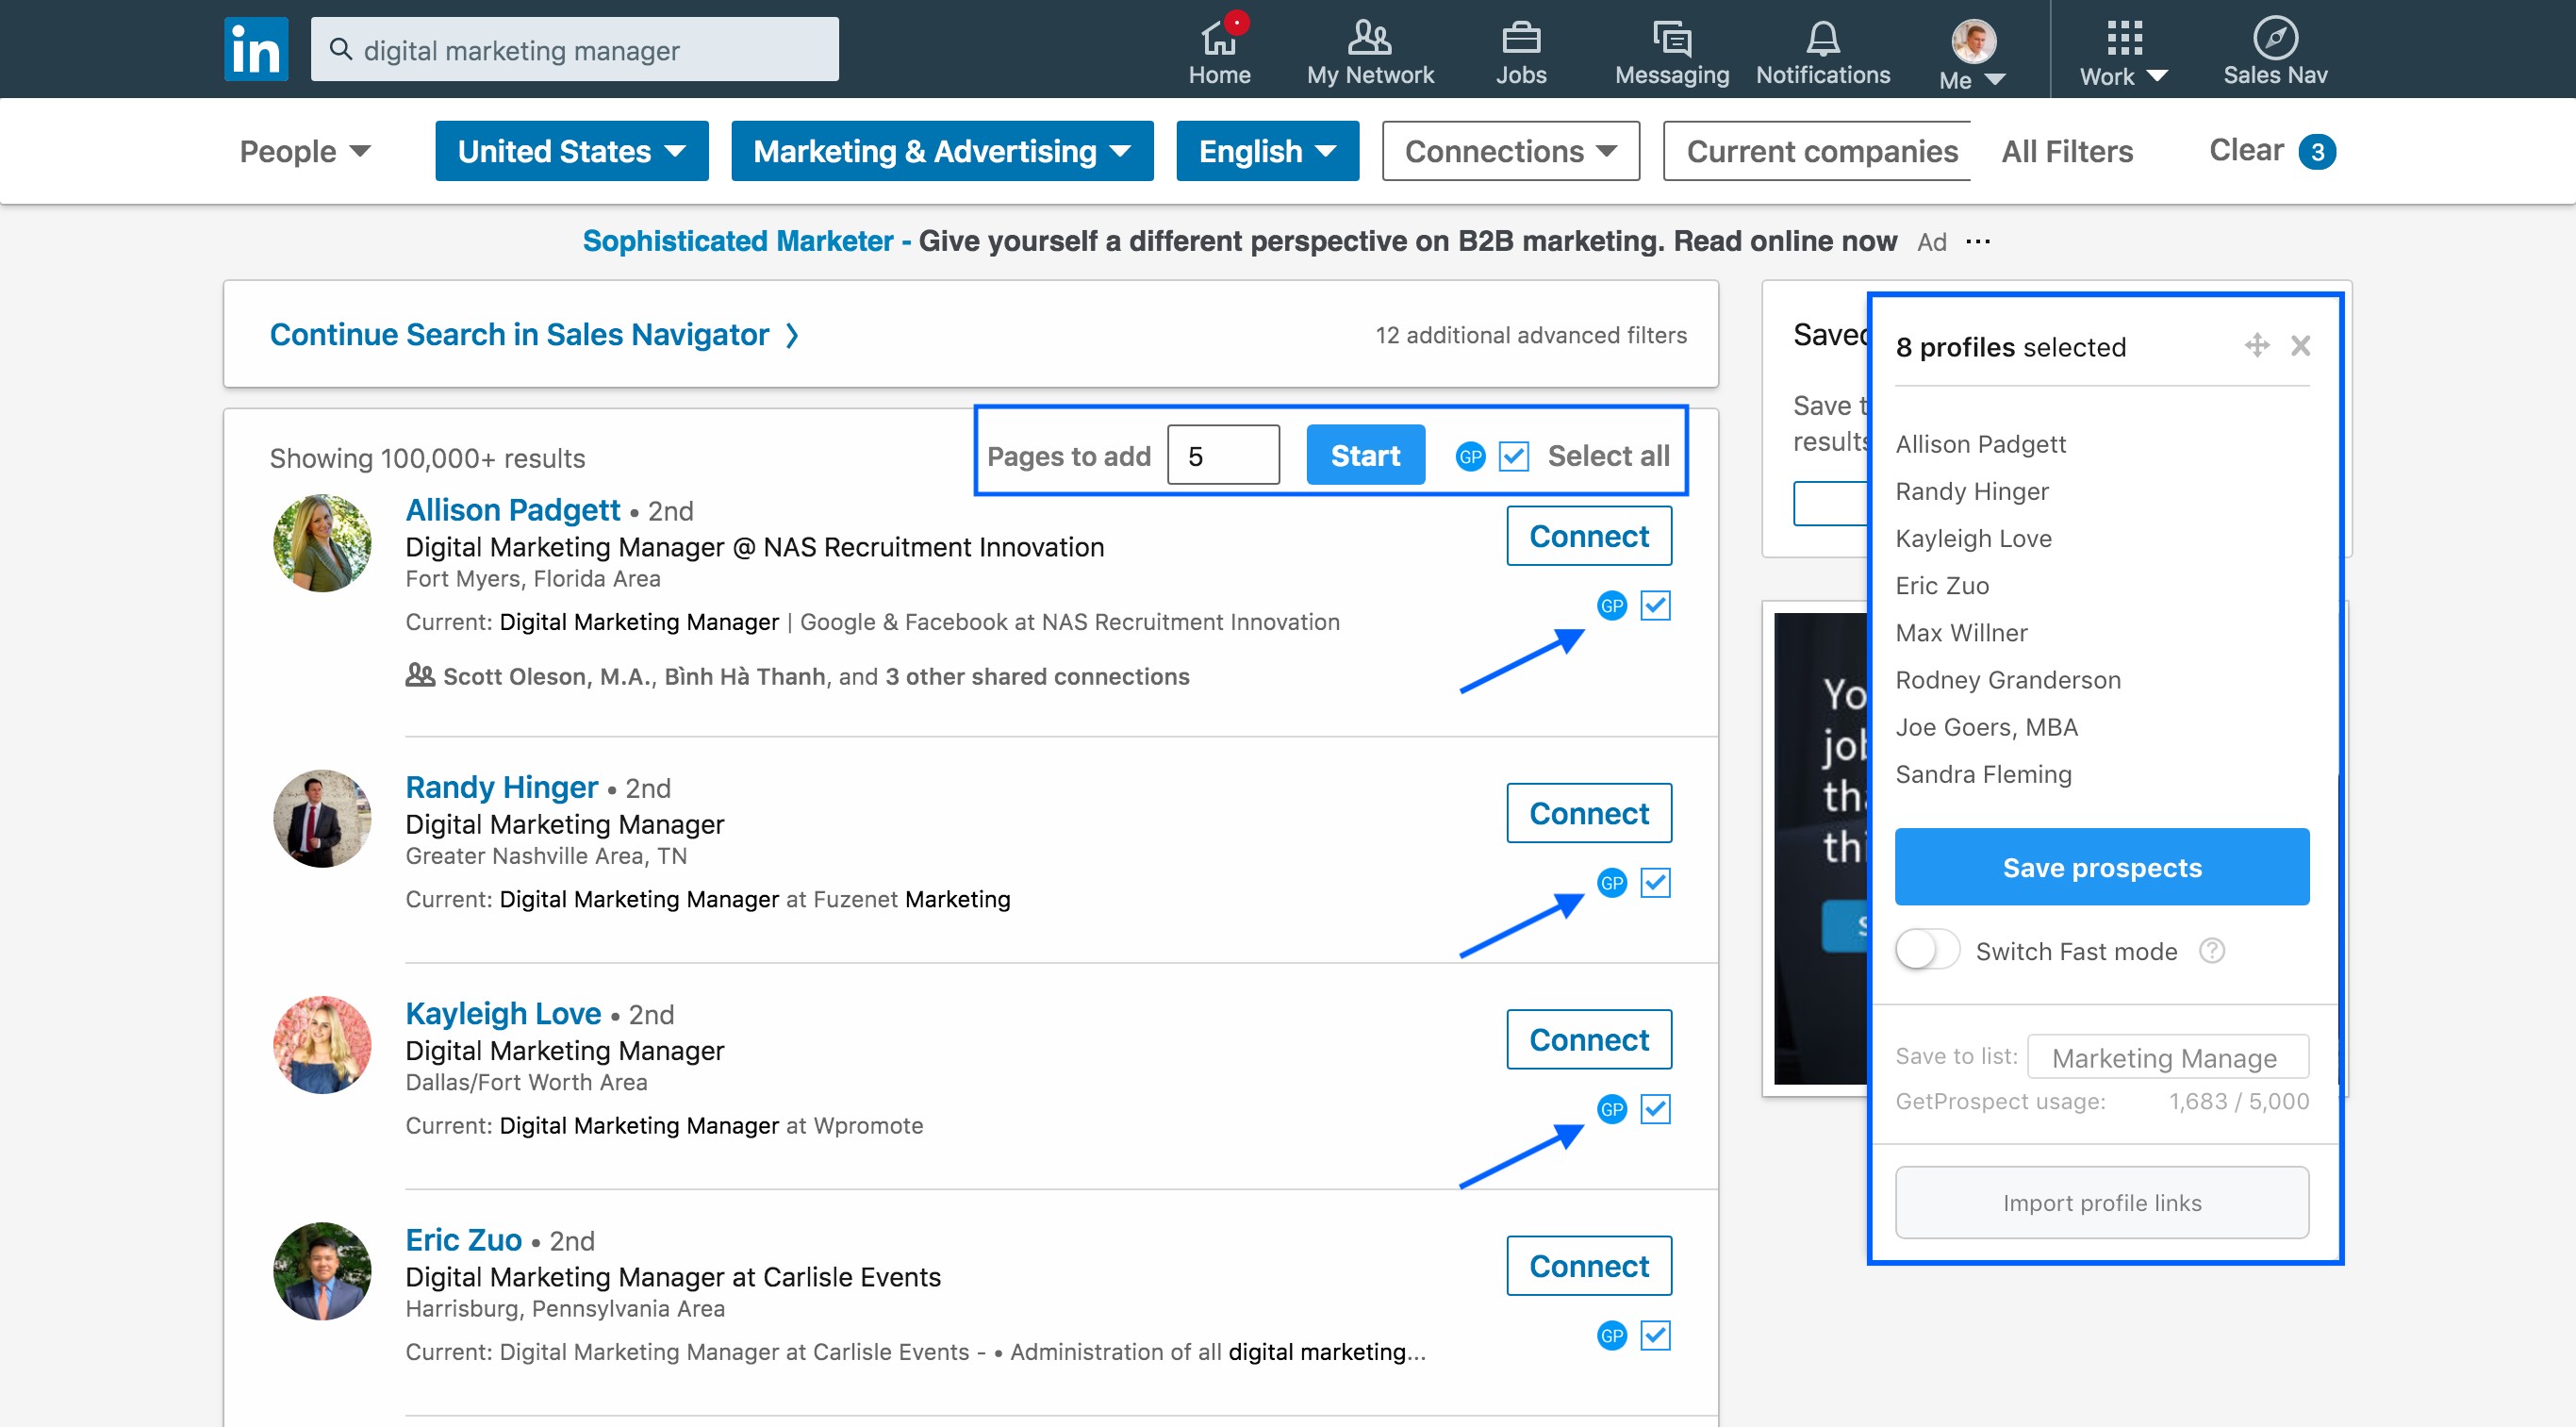Expand the United States location filter

(572, 151)
